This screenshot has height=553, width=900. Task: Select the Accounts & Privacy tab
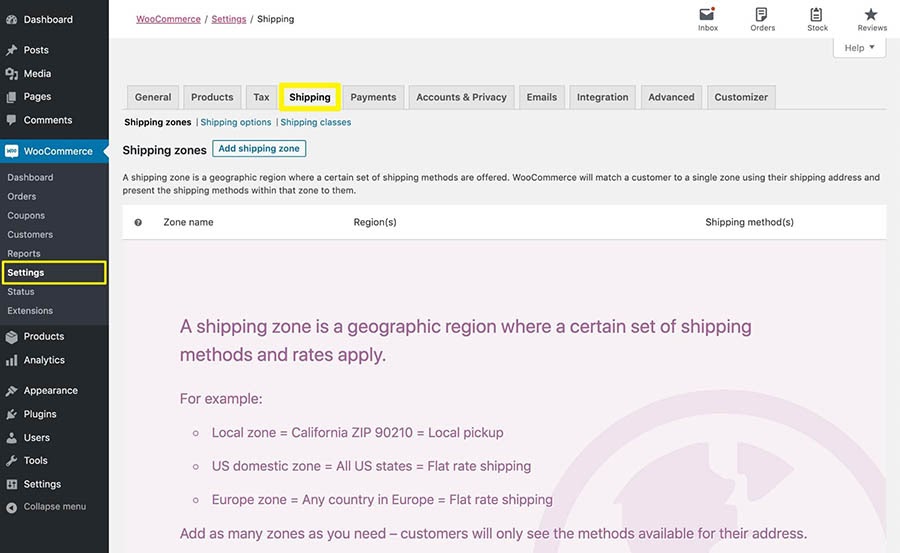[461, 97]
